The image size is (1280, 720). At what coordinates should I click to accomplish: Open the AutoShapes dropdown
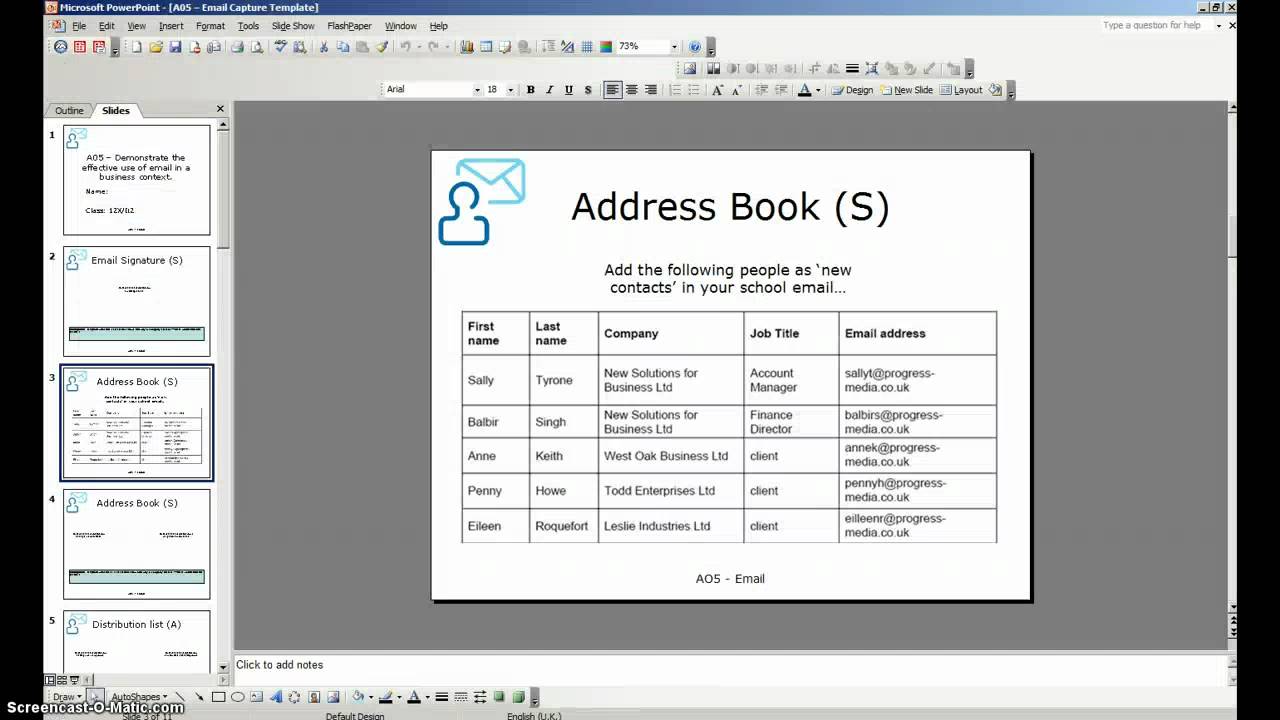(139, 697)
